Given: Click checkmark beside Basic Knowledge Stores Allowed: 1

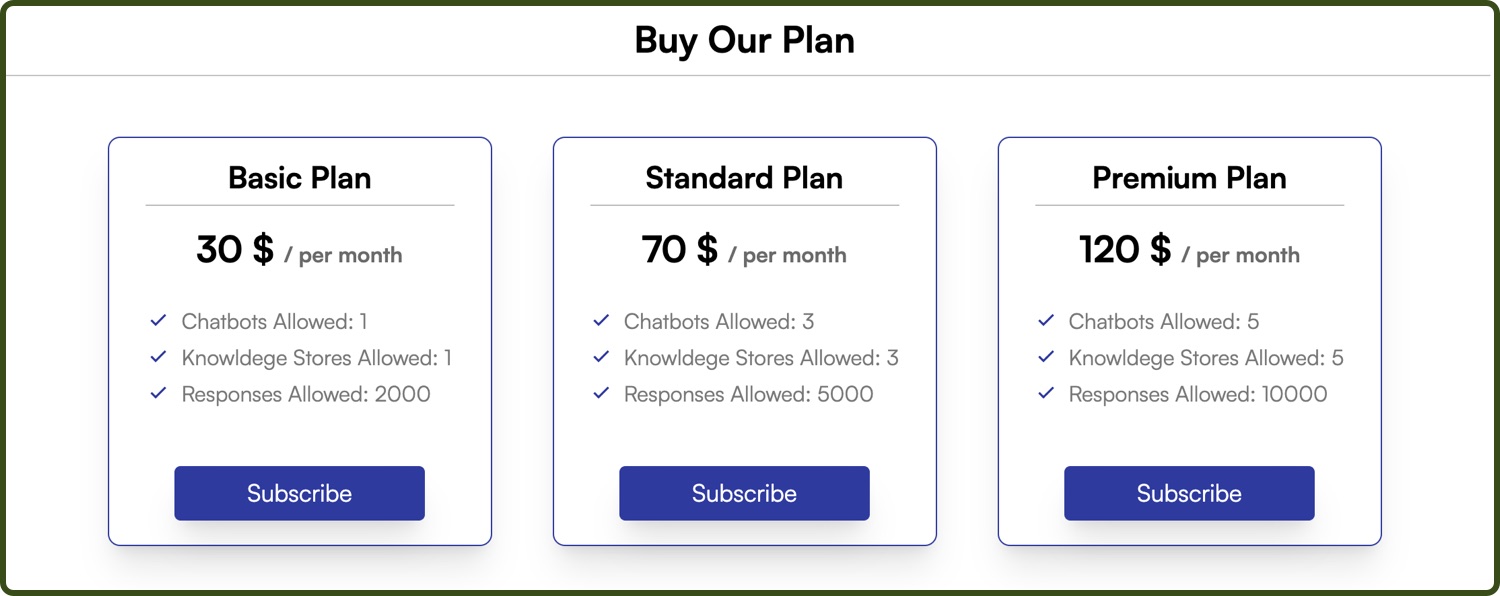Looking at the screenshot, I should coord(158,357).
